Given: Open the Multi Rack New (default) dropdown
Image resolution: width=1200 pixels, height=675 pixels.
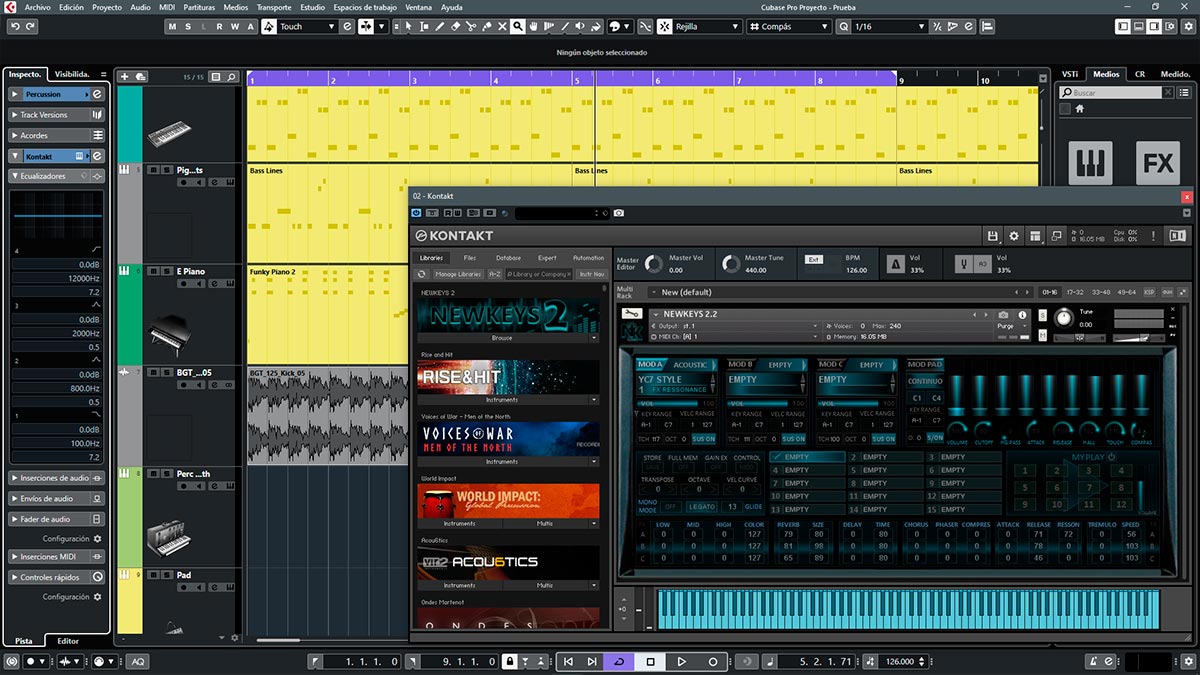Looking at the screenshot, I should point(838,292).
